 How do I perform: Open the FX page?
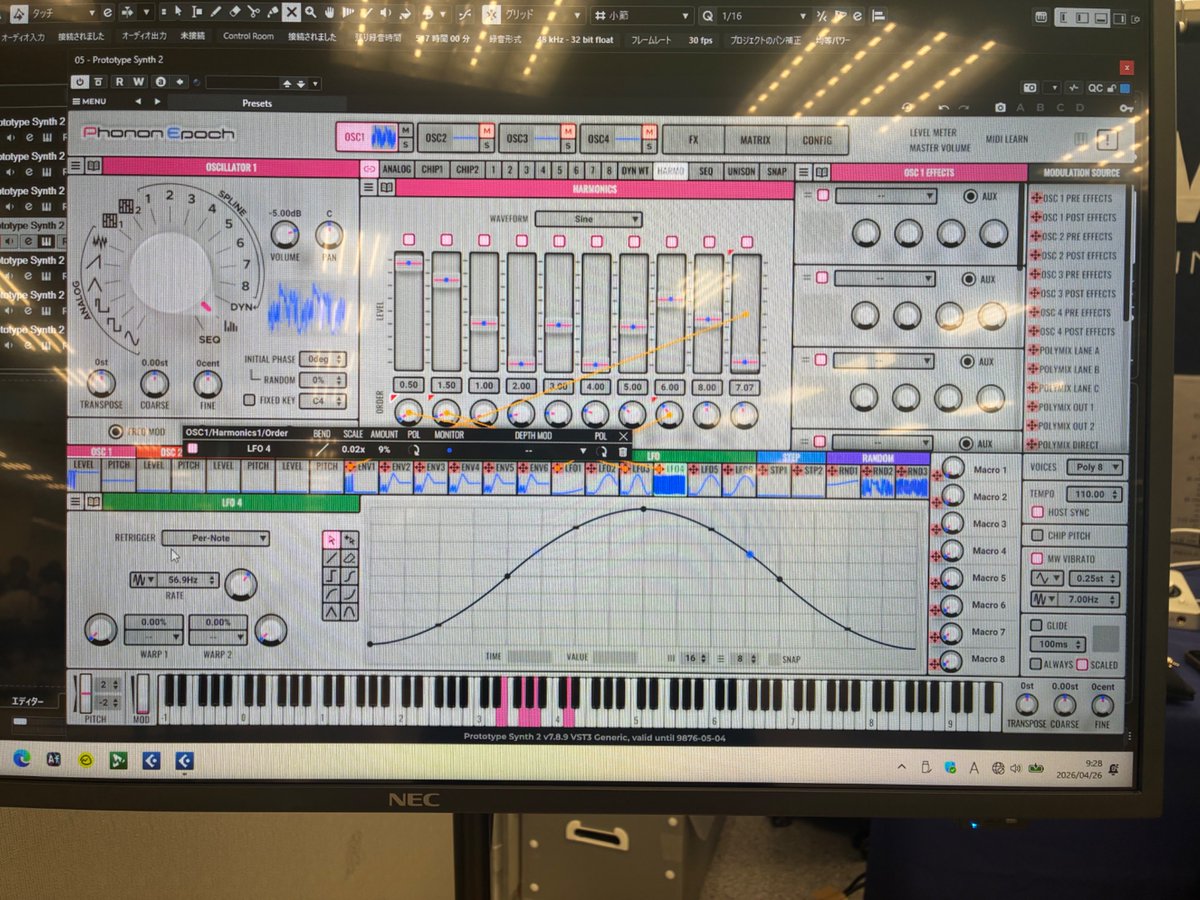pyautogui.click(x=694, y=140)
